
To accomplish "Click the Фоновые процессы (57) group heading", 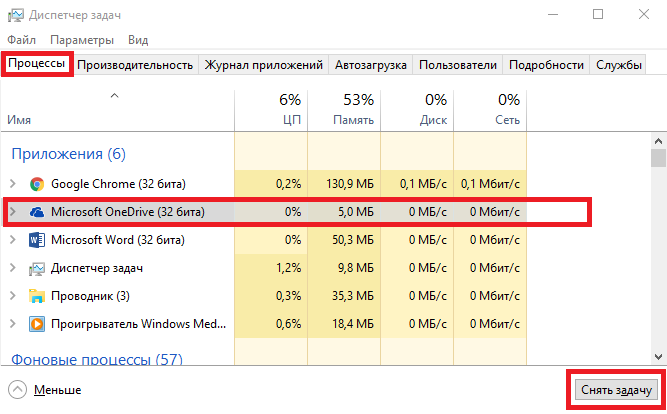I will tap(97, 359).
